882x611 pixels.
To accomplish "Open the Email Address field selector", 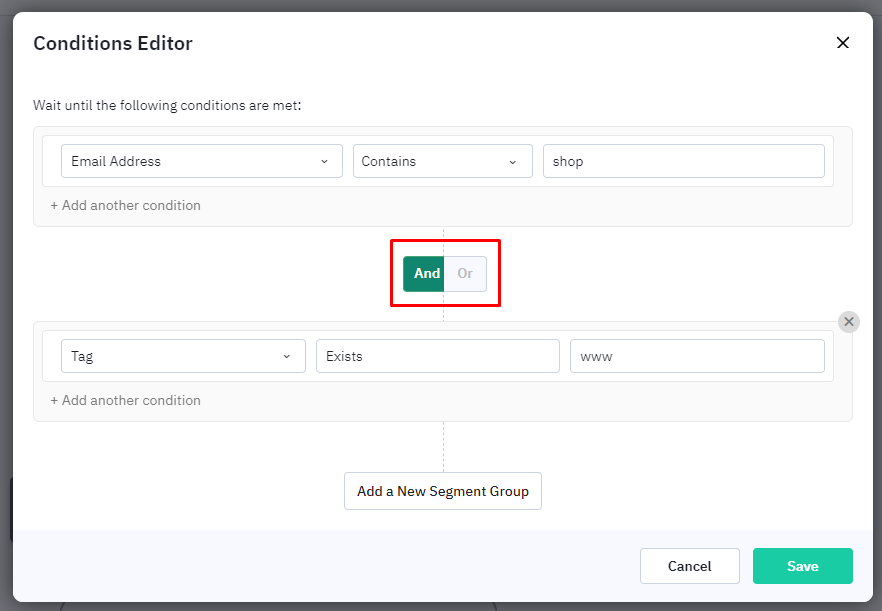I will pos(202,161).
